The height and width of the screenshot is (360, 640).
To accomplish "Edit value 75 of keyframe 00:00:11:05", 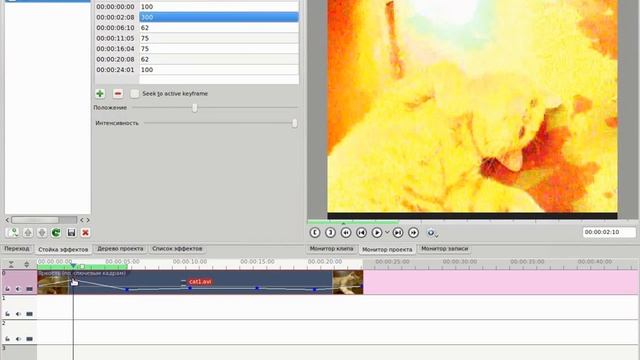I will click(x=219, y=38).
